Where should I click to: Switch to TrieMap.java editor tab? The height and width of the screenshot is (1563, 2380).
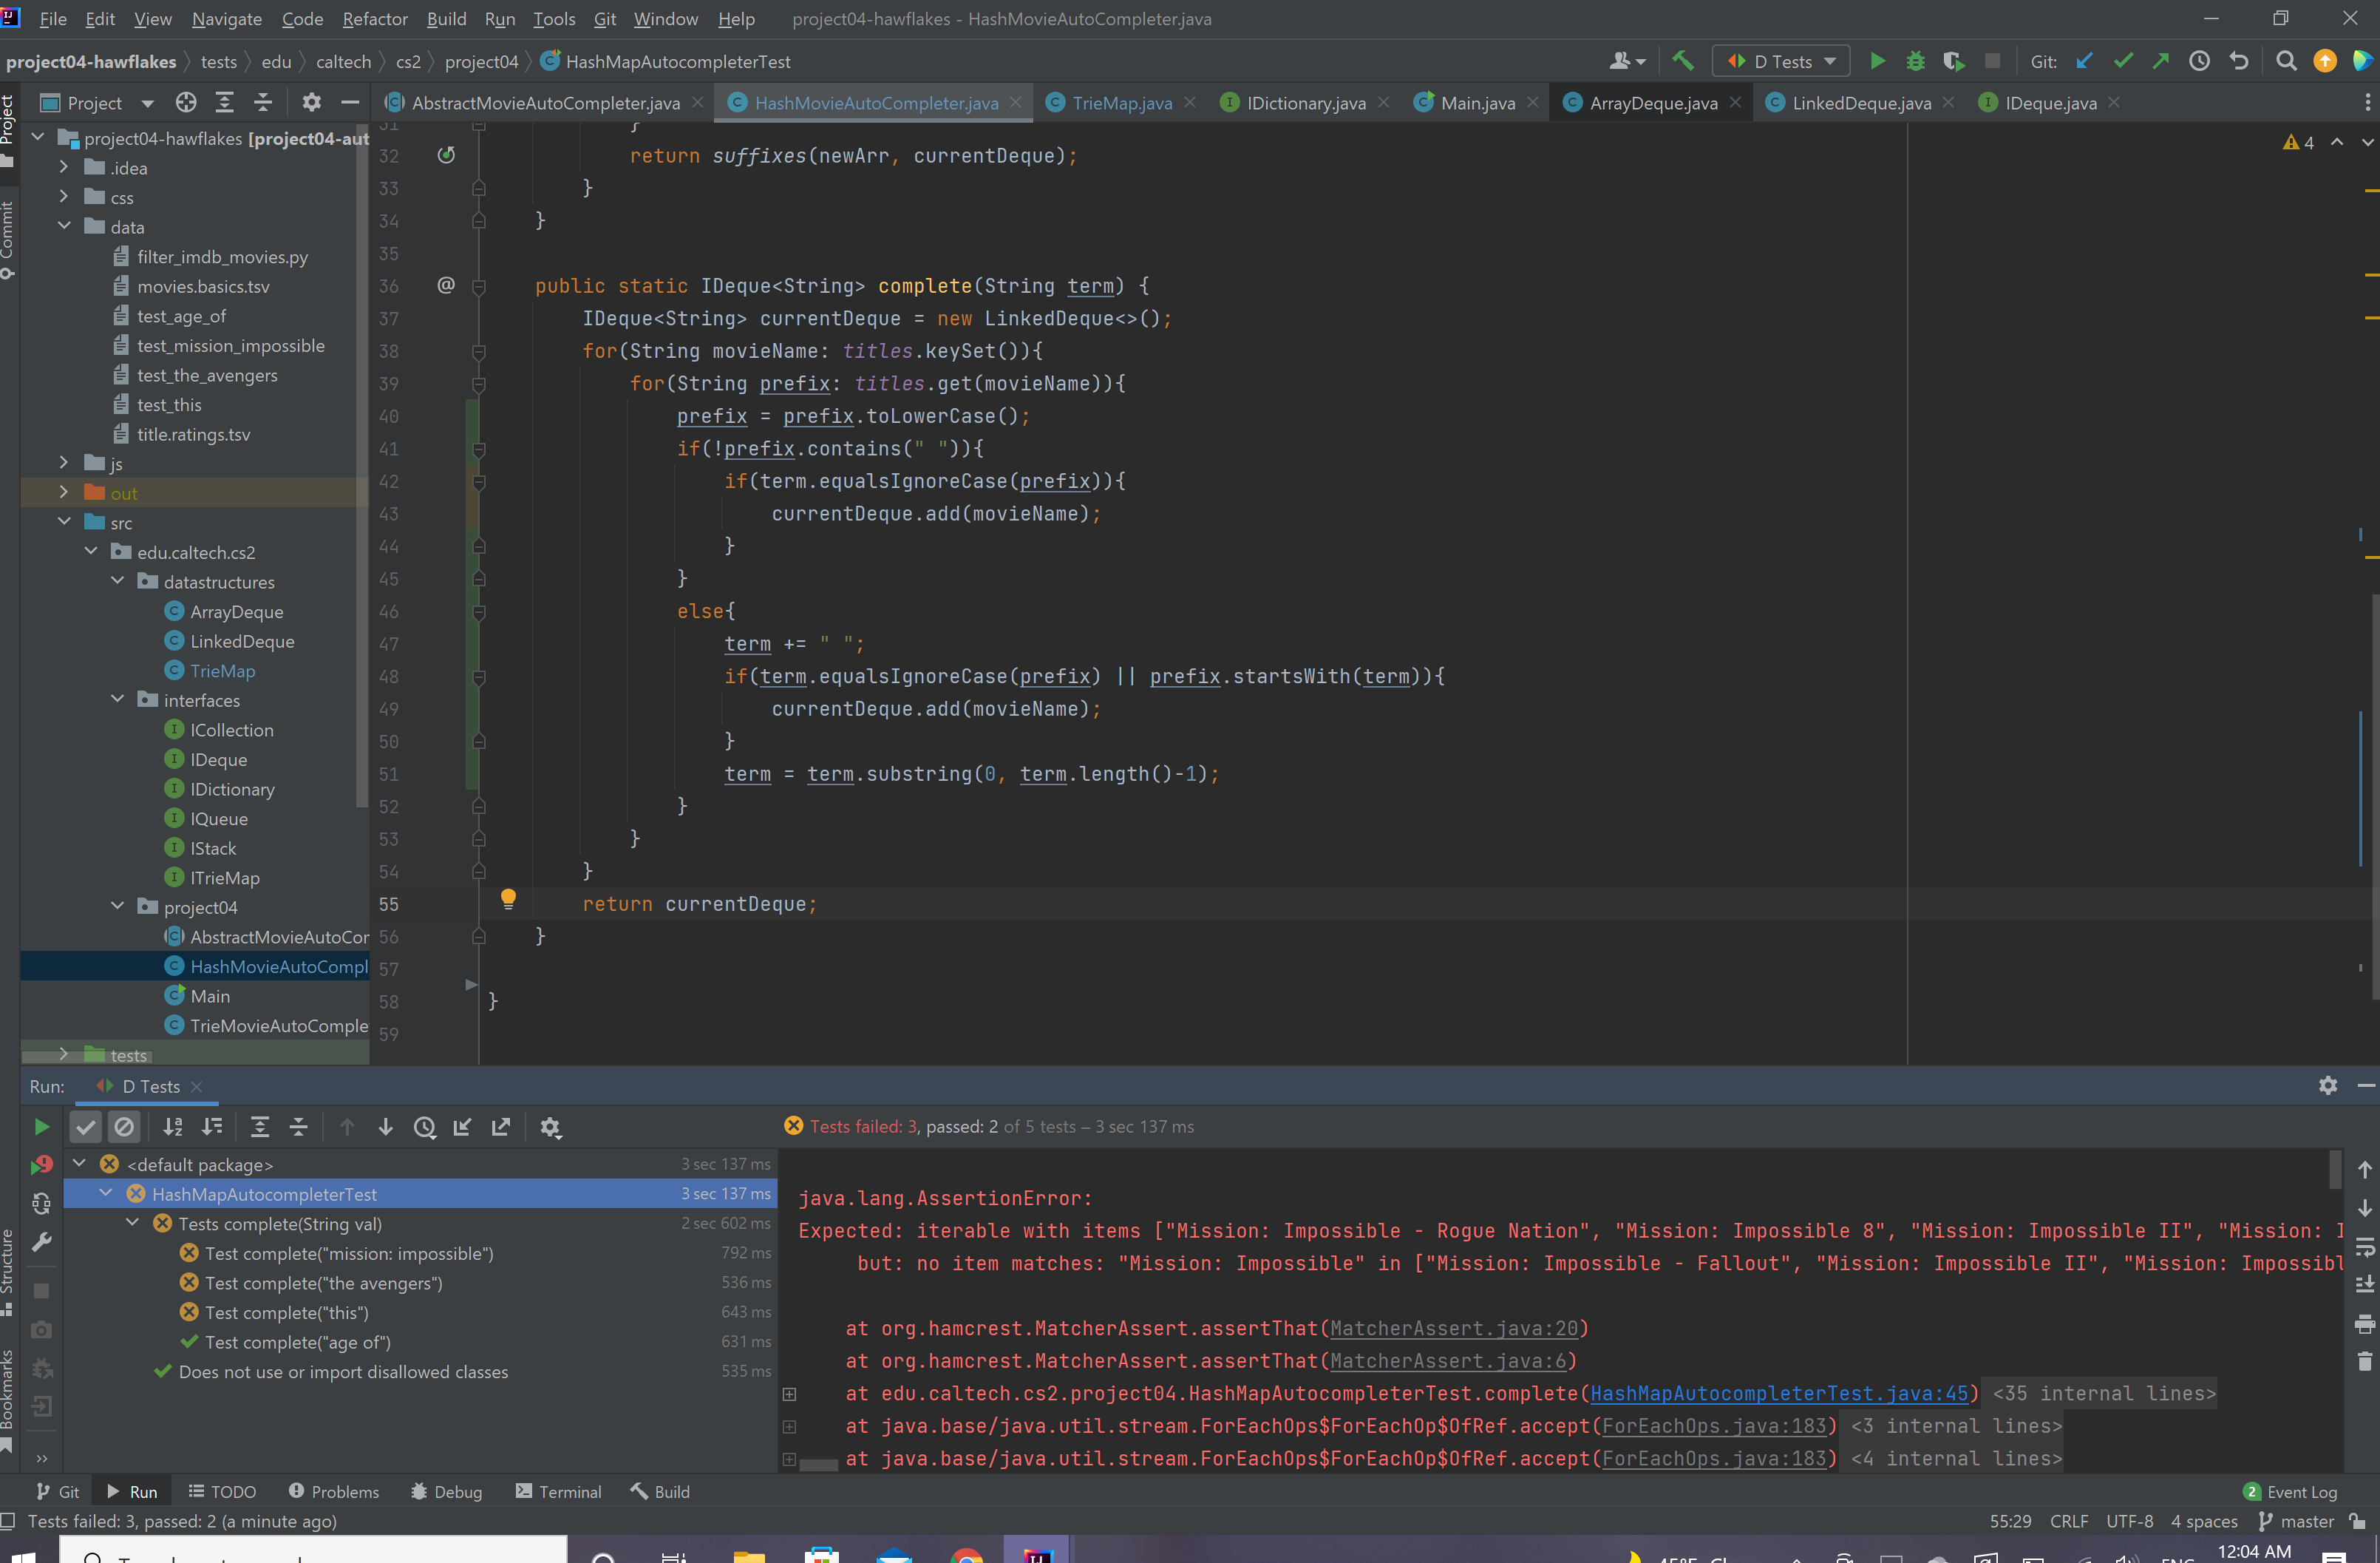(x=1121, y=103)
